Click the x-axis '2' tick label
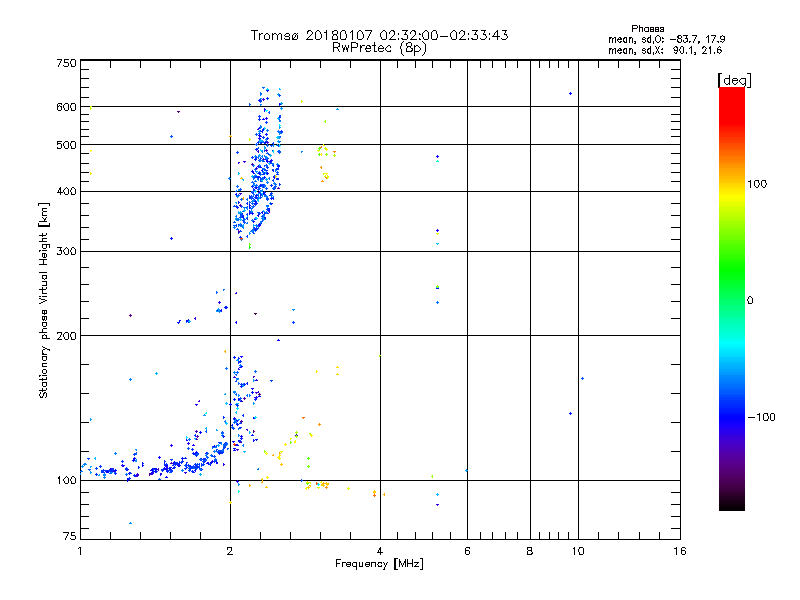Screen dimensions: 800x600 (230, 551)
